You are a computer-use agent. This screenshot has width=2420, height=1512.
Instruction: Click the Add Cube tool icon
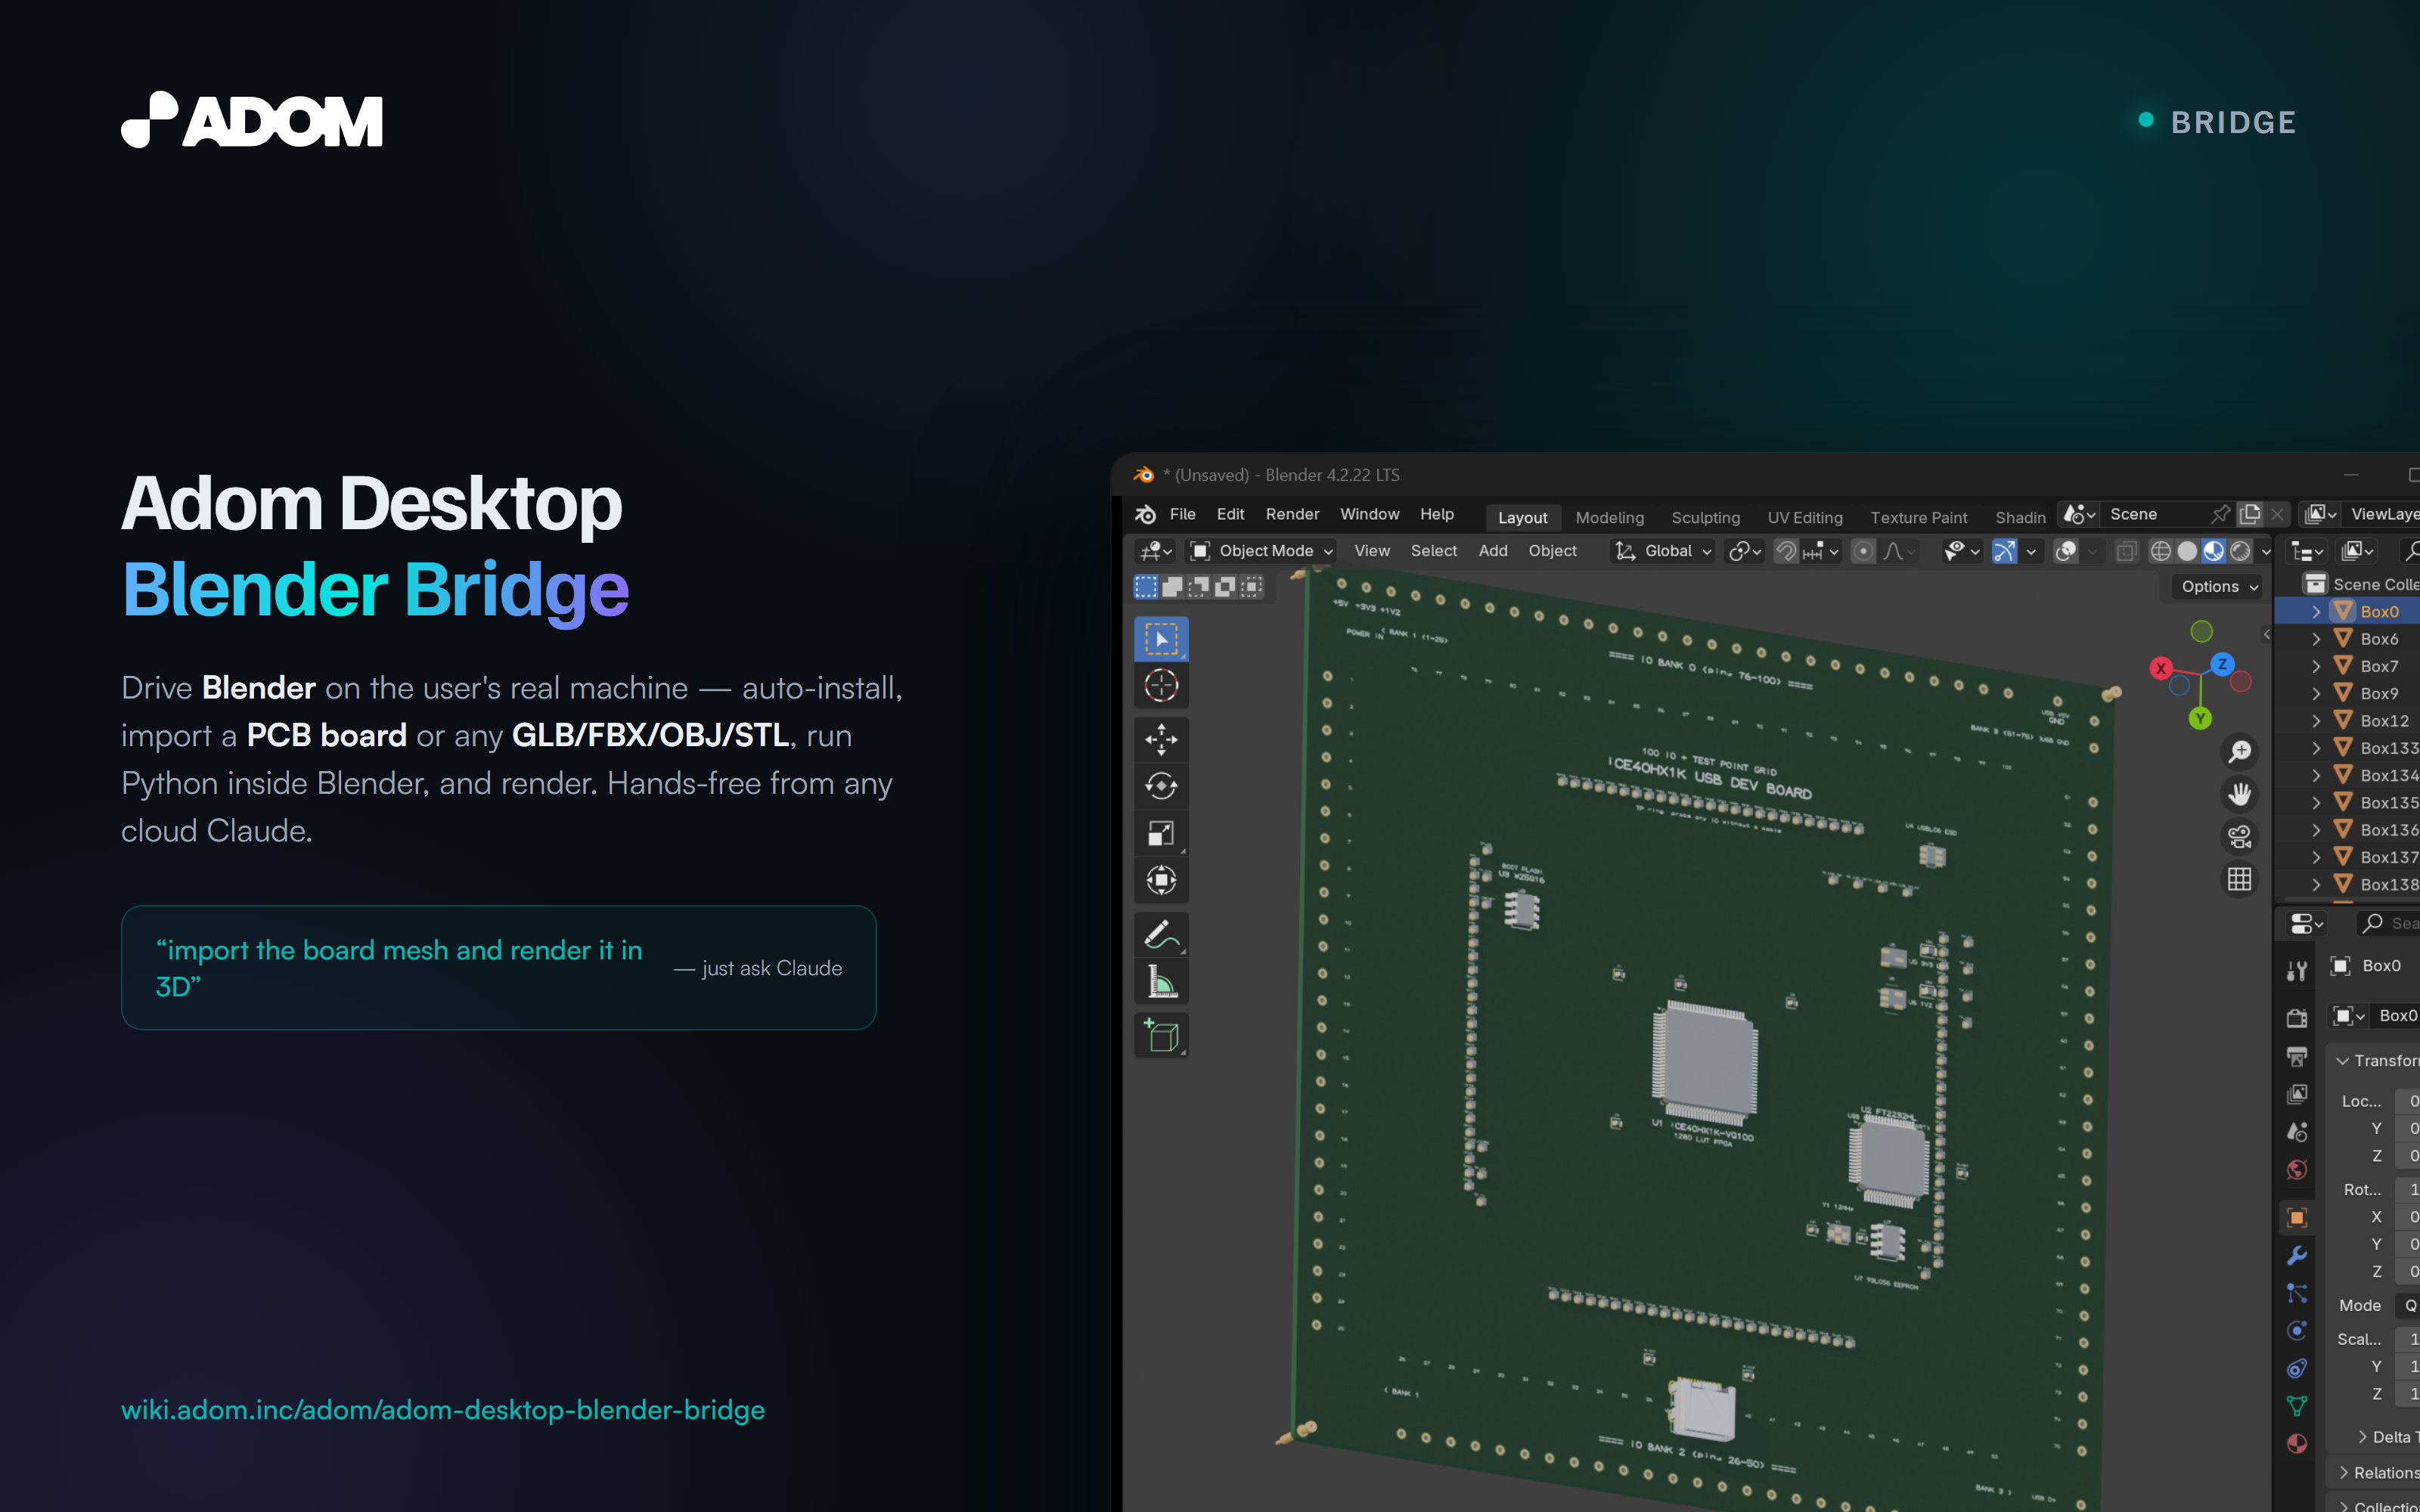point(1161,1036)
